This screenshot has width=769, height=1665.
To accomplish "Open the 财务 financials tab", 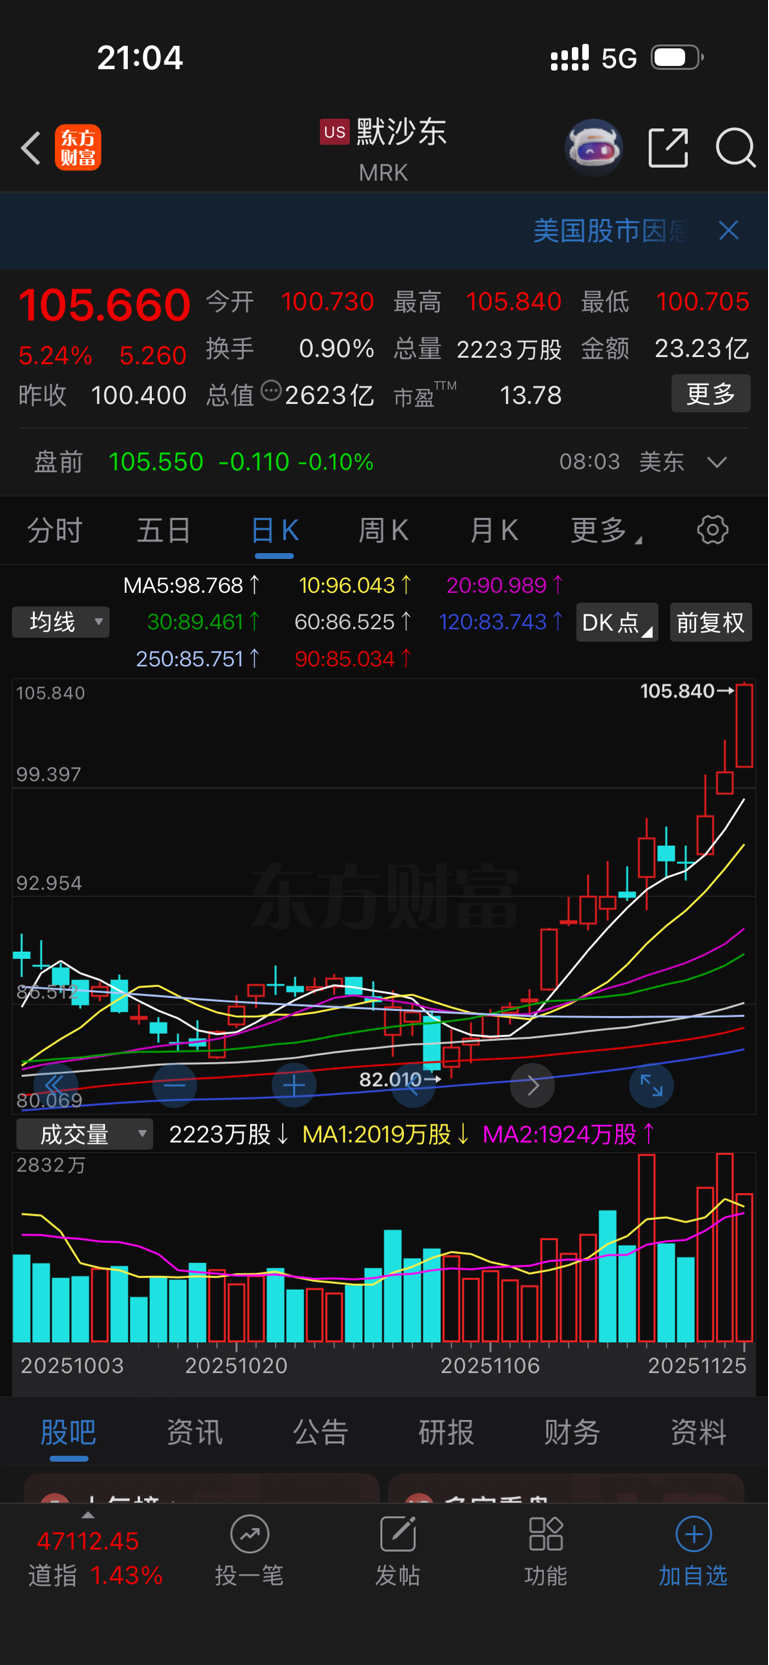I will tap(572, 1432).
